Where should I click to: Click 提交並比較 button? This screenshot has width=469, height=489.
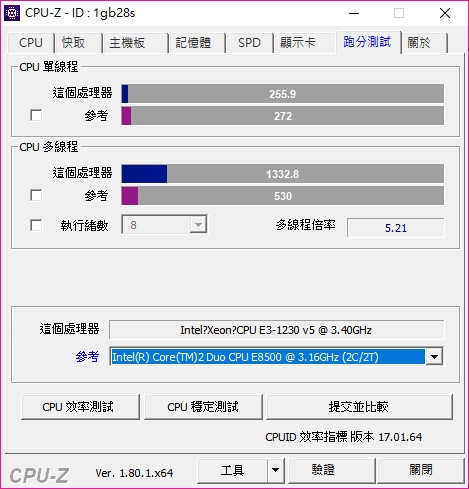point(359,407)
